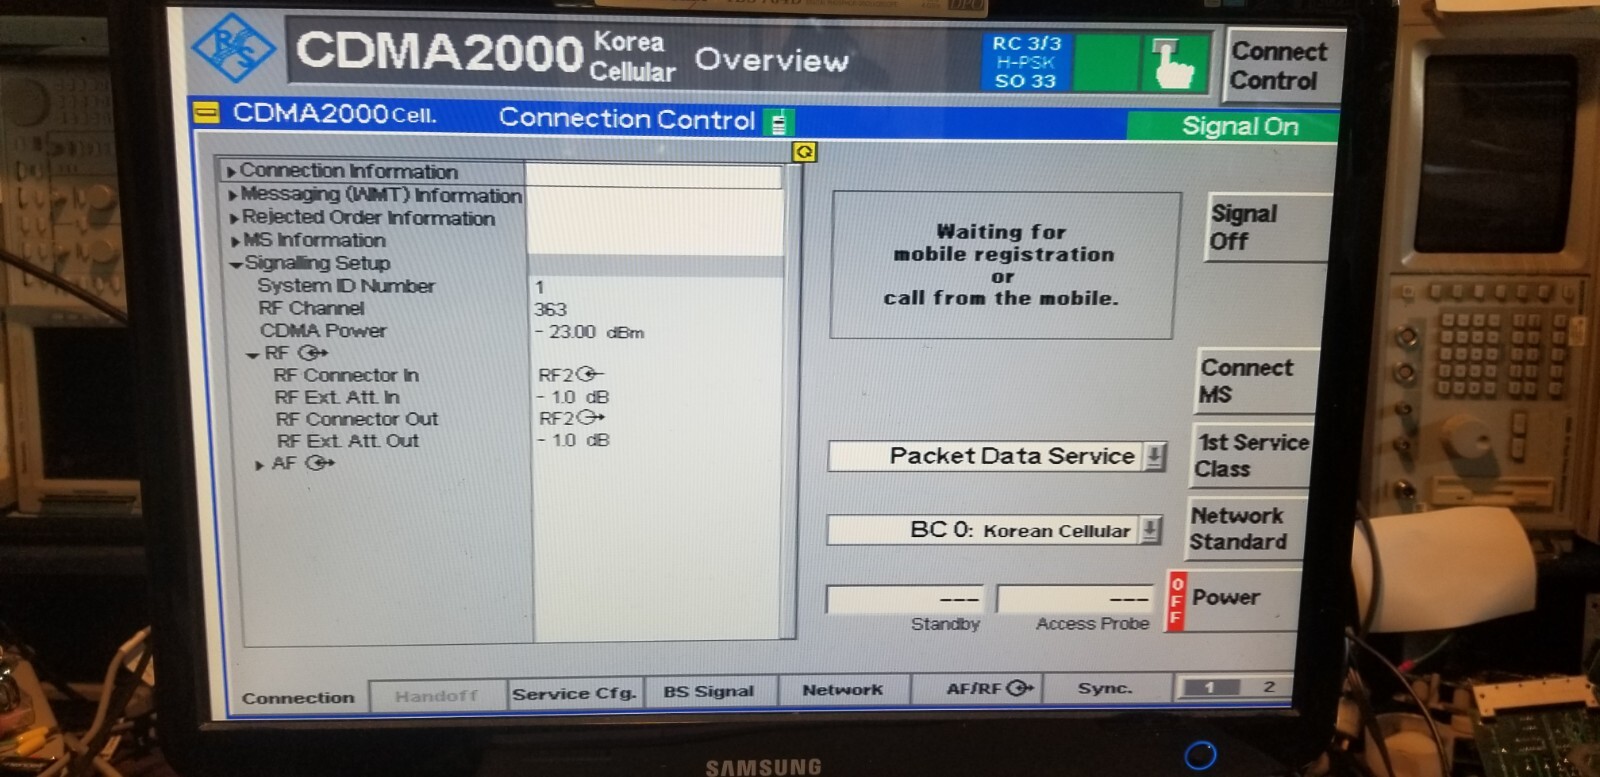The image size is (1600, 777).
Task: Open BS Signal tab
Action: click(x=709, y=691)
